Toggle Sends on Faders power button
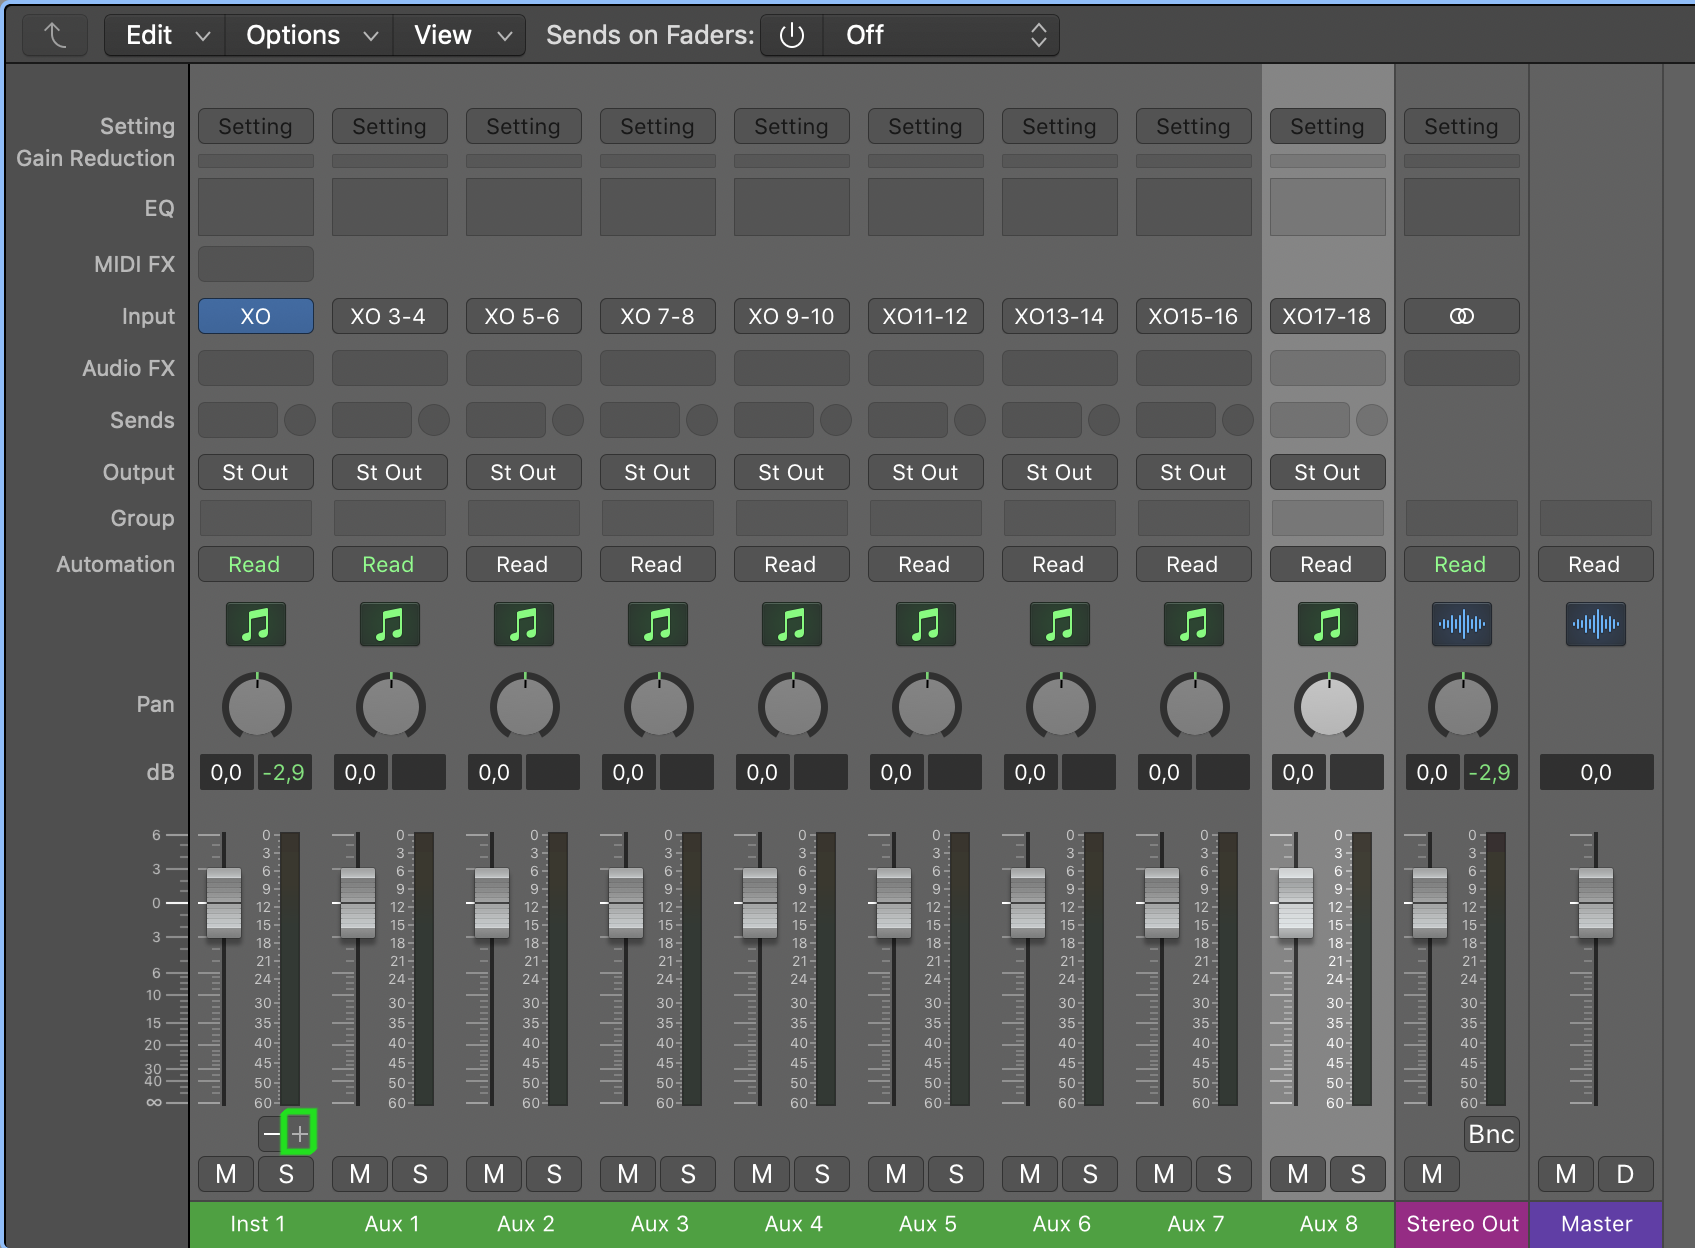The width and height of the screenshot is (1695, 1248). pyautogui.click(x=792, y=35)
